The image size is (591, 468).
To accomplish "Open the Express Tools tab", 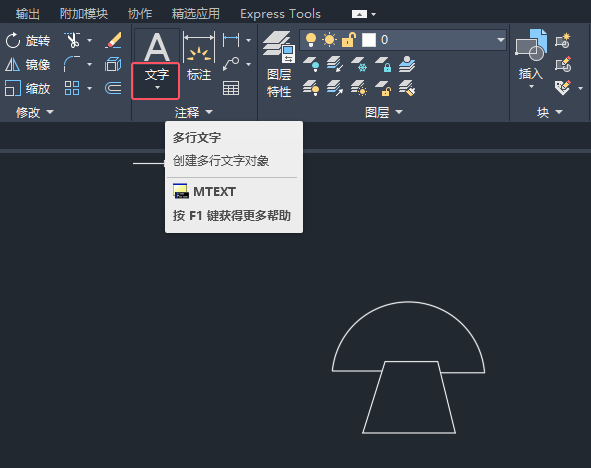I will pyautogui.click(x=280, y=14).
